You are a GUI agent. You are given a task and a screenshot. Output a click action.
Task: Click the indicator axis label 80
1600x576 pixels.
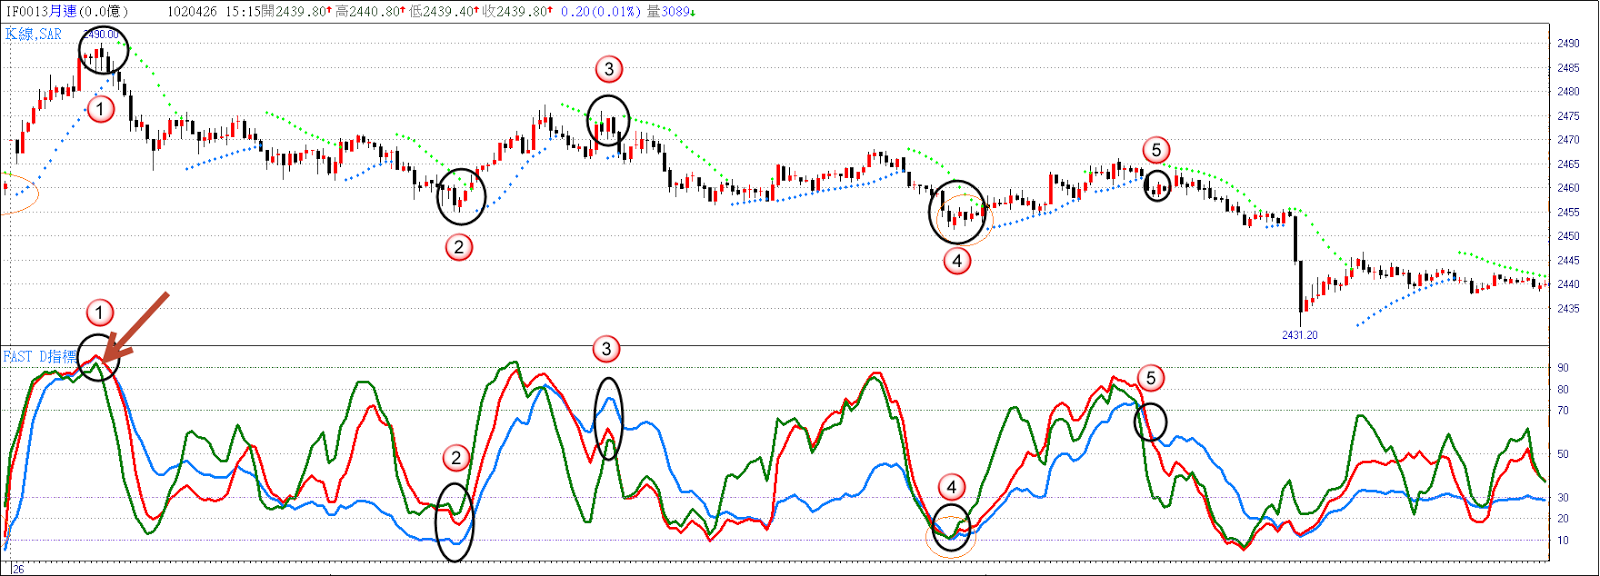1563,389
